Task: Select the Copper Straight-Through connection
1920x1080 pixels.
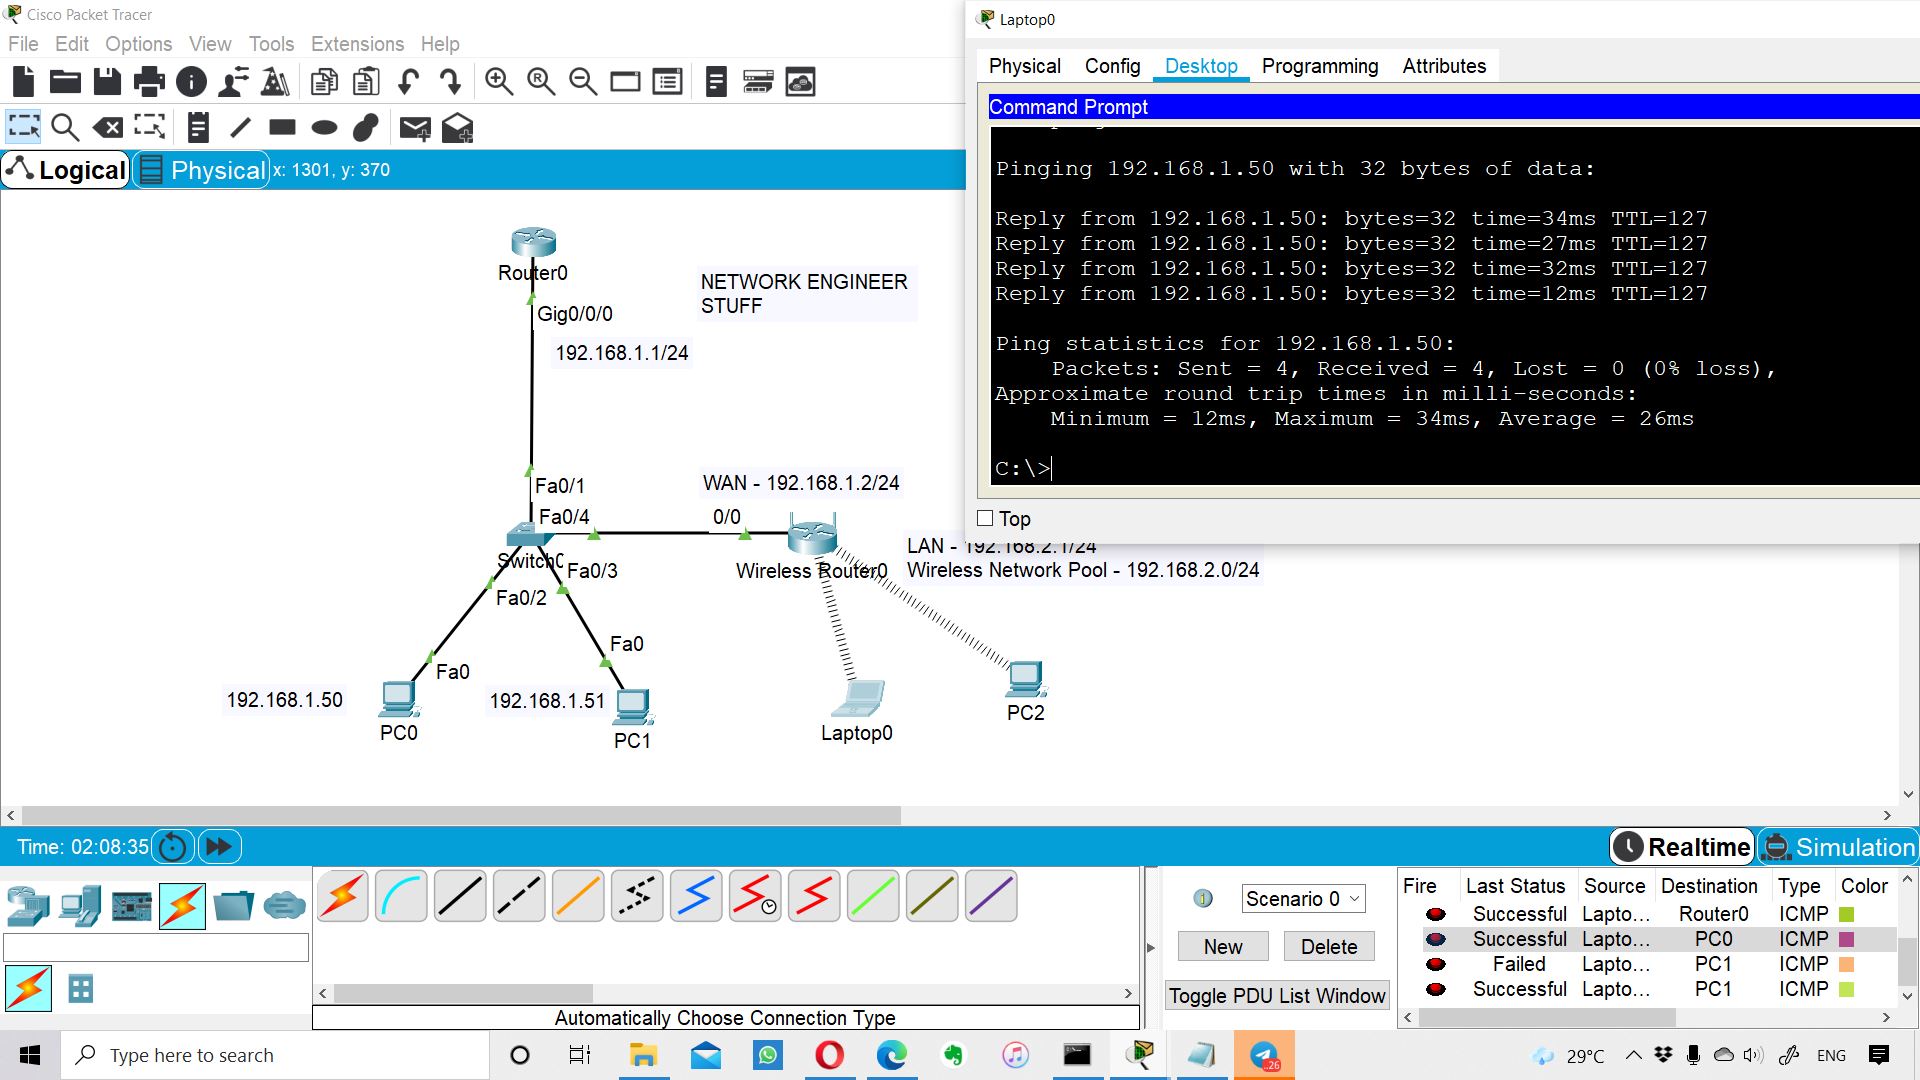Action: 460,896
